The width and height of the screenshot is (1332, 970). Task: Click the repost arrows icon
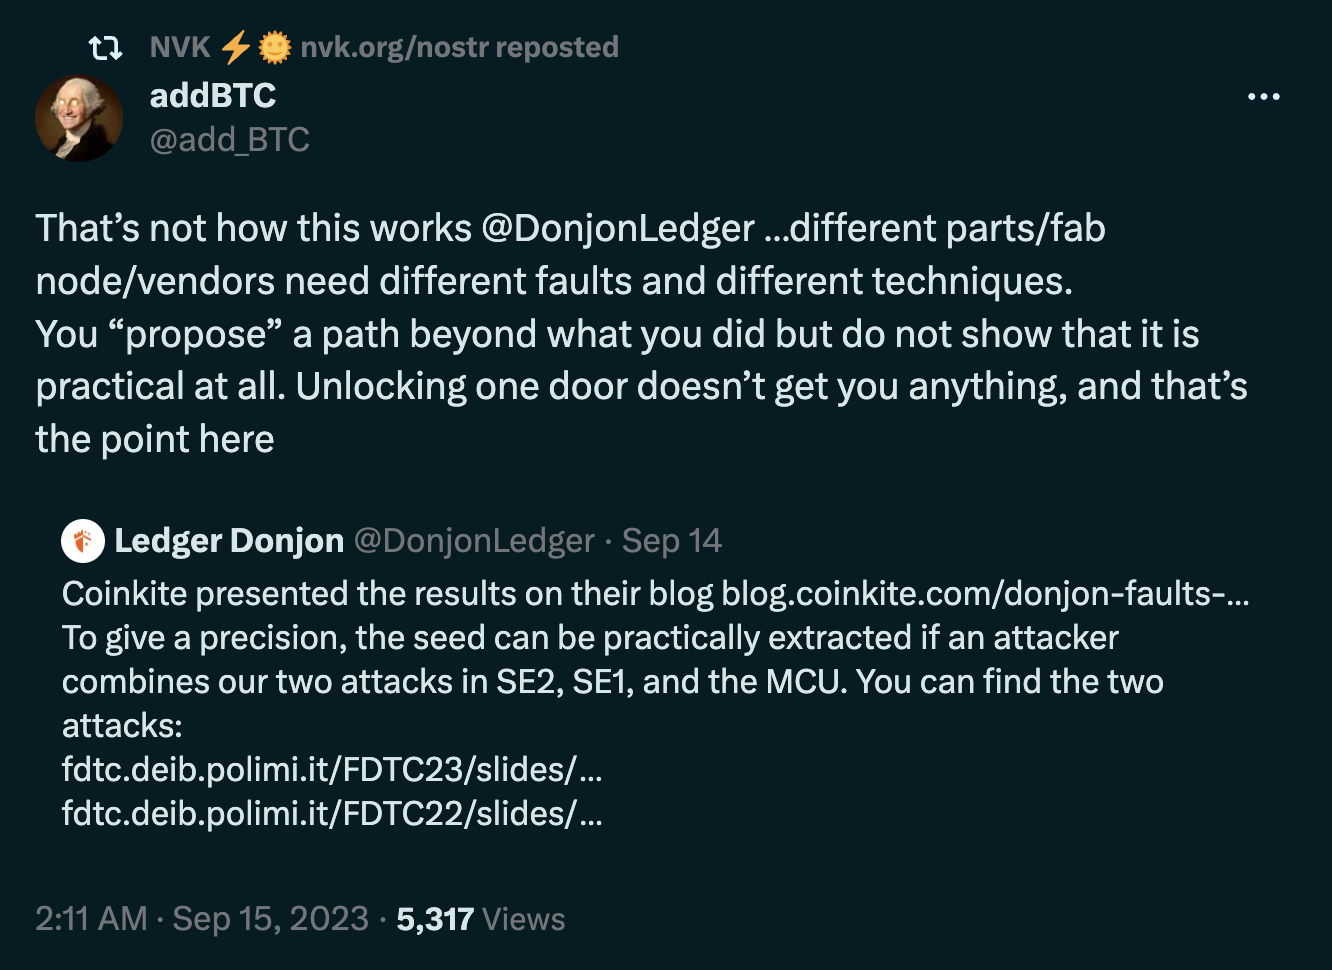pos(105,47)
